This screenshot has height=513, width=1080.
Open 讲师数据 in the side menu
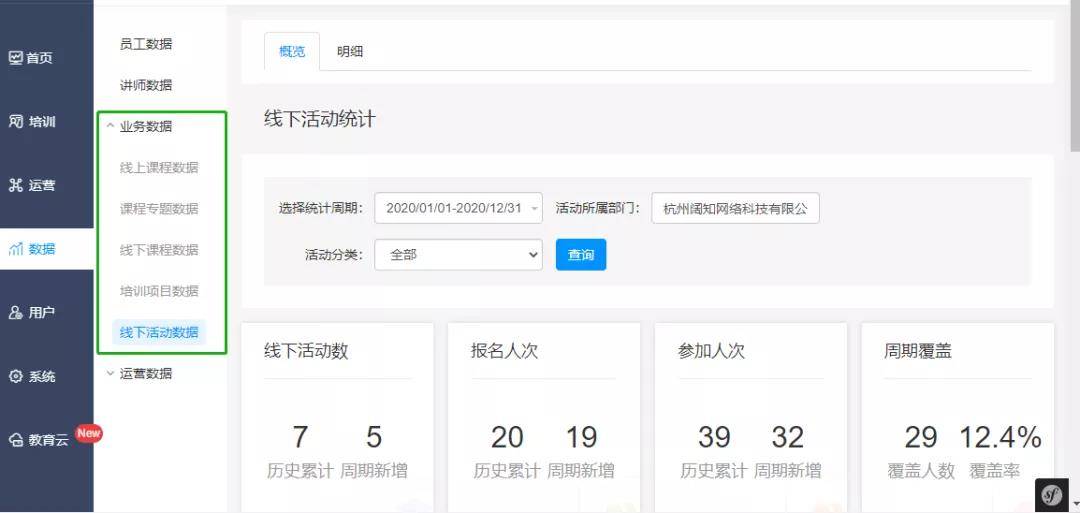coord(146,85)
